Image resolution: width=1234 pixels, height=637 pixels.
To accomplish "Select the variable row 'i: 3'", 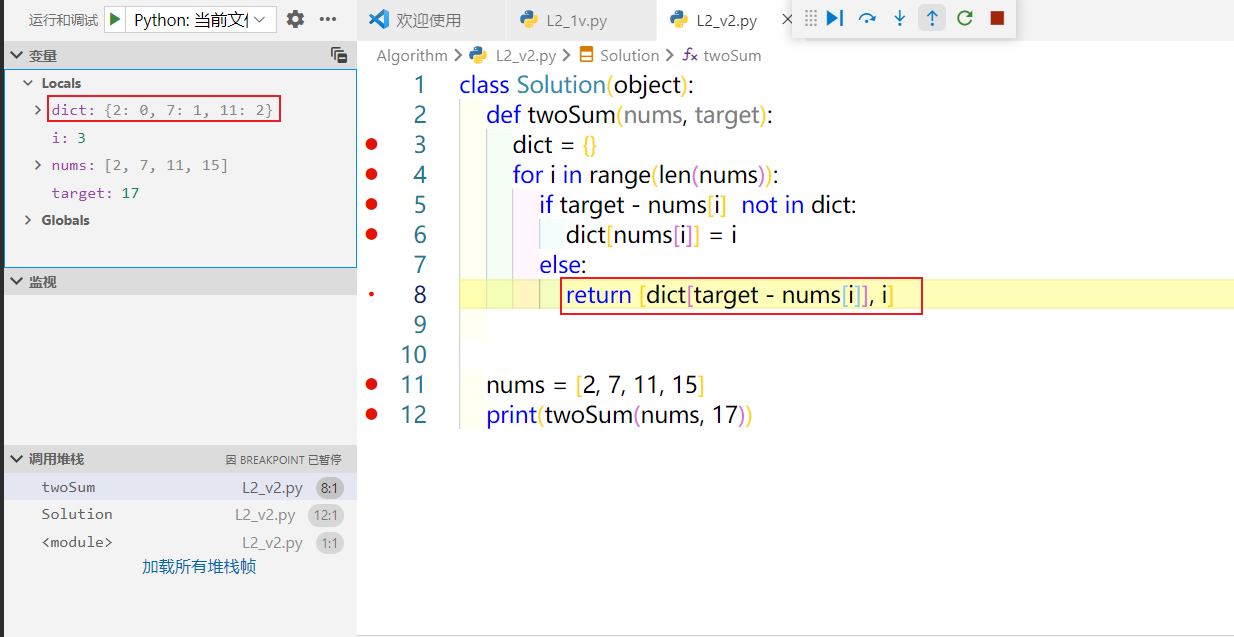I will tap(180, 138).
